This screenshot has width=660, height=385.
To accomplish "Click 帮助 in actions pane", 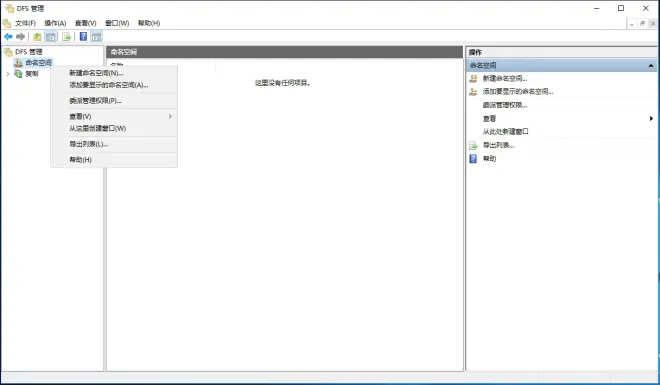I will 489,159.
